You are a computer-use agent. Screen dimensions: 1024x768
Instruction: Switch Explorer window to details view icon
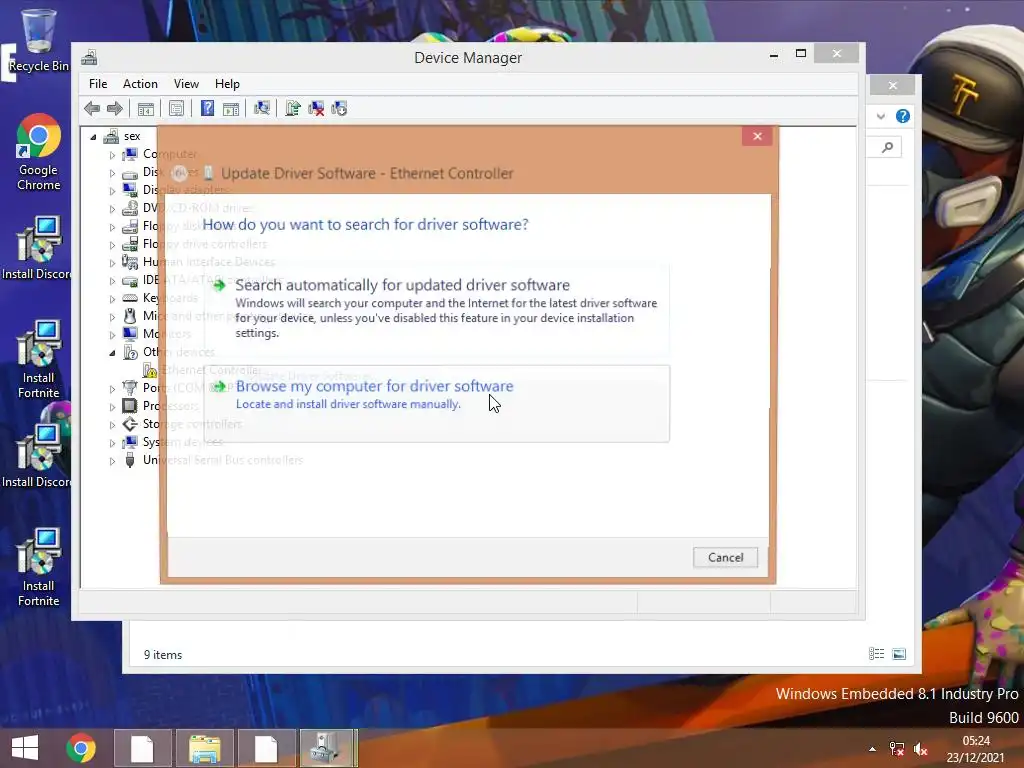[876, 654]
